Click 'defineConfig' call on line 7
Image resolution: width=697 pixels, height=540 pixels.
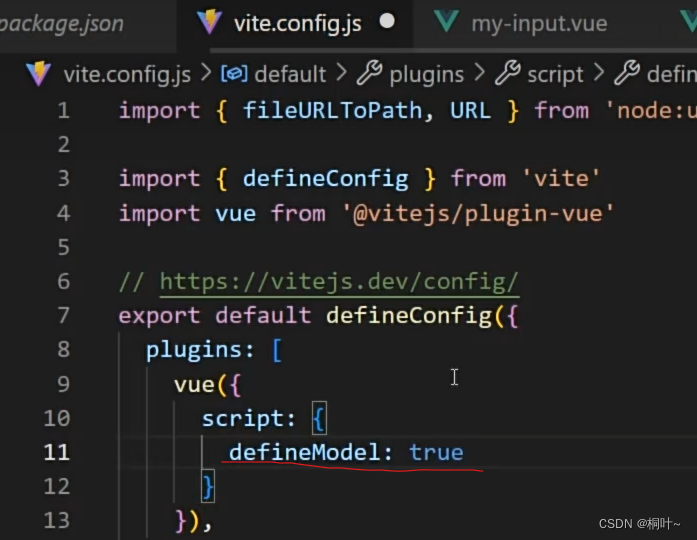click(409, 316)
